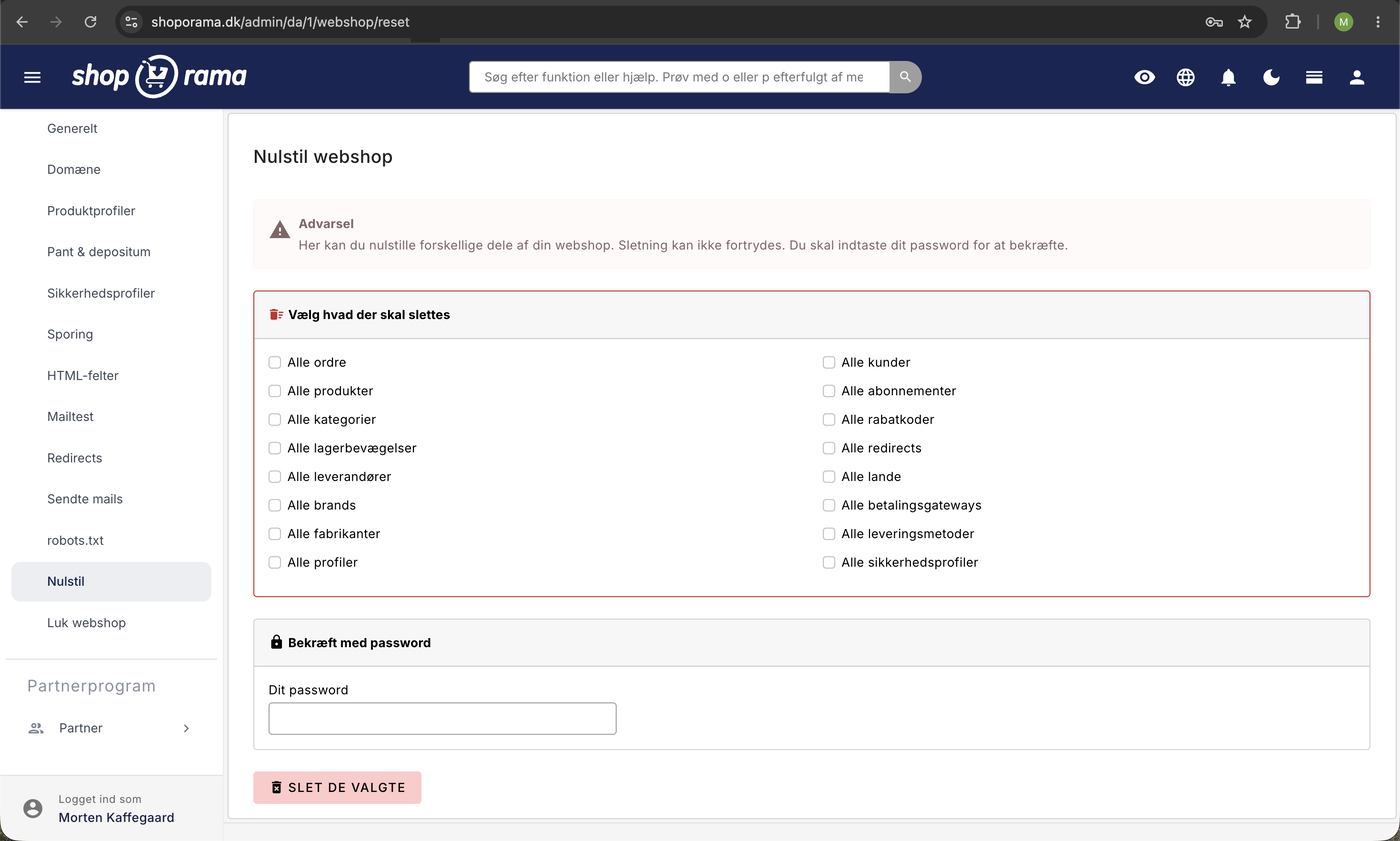1400x841 pixels.
Task: Click the Partner people icon in sidebar
Action: click(36, 728)
